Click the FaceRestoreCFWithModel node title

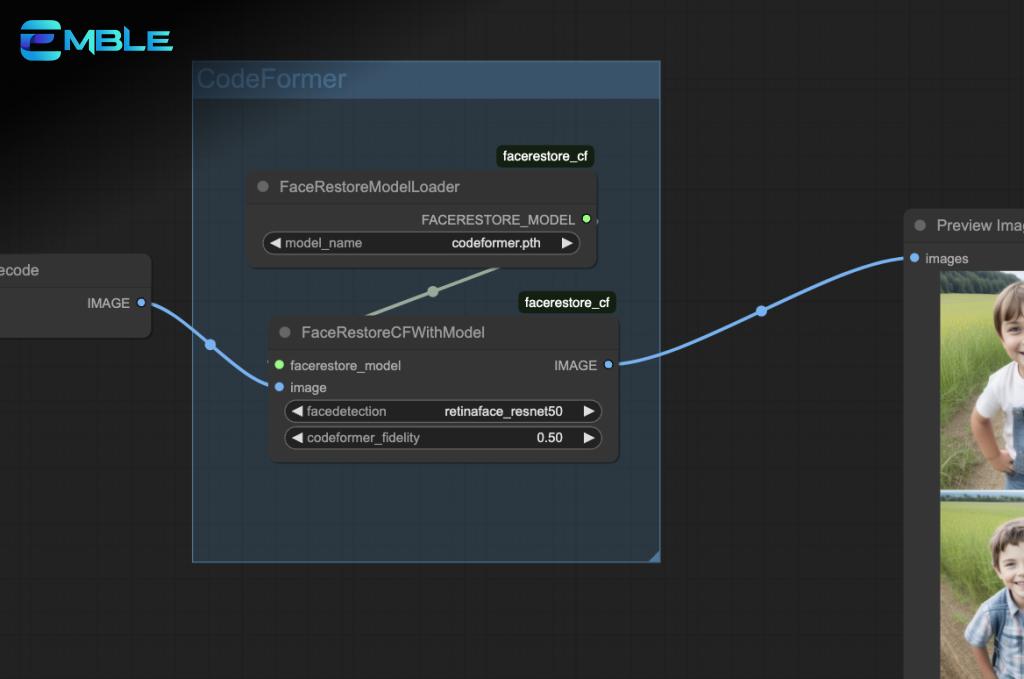pyautogui.click(x=392, y=332)
